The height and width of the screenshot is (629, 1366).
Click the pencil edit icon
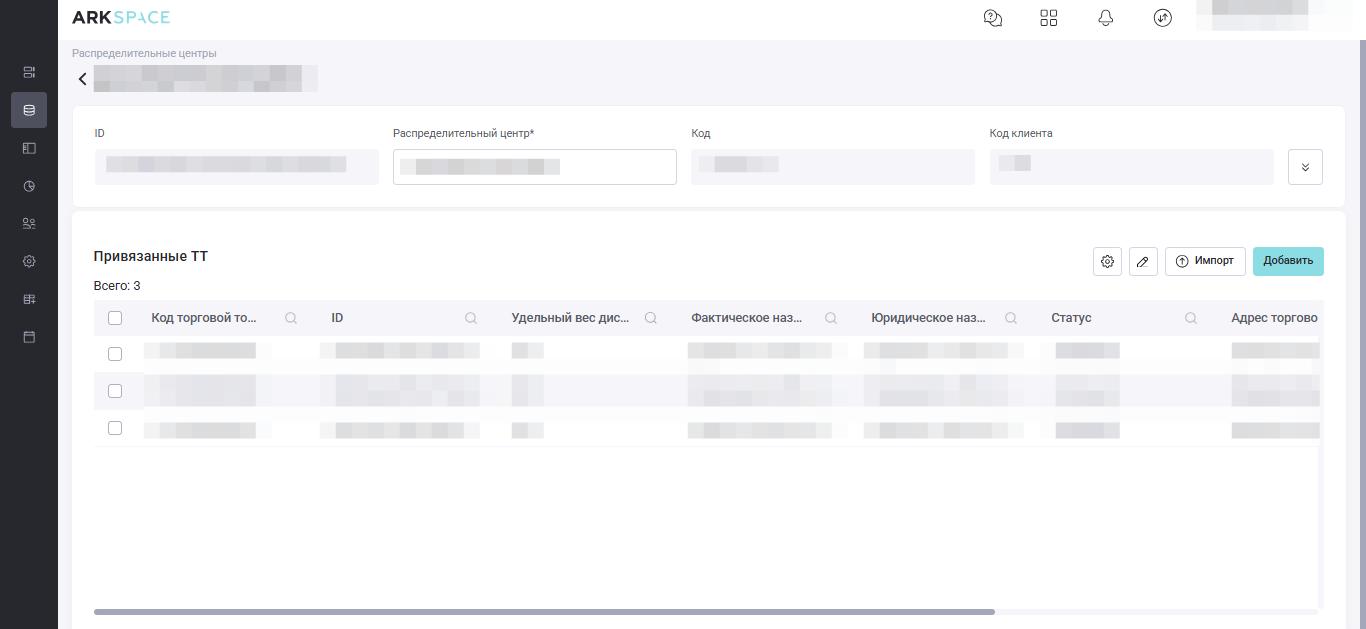[1143, 261]
